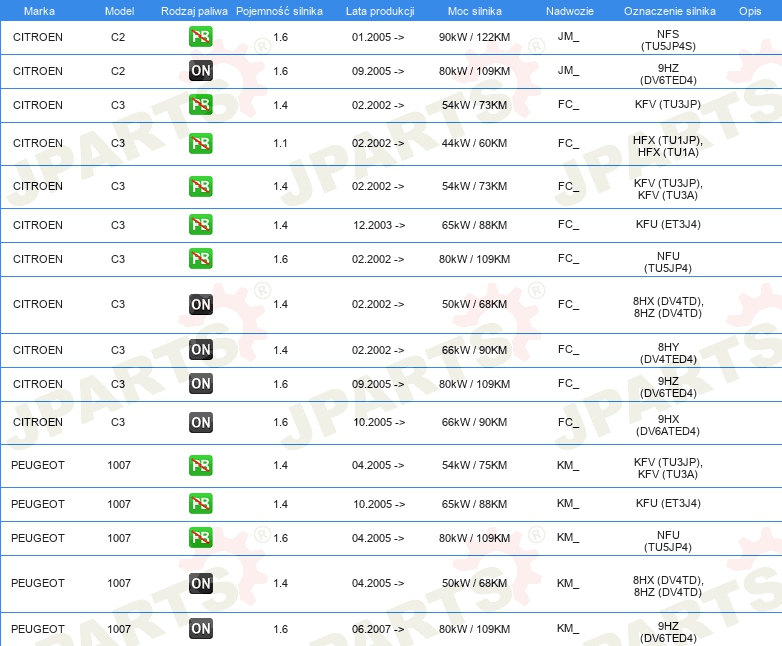Click the Pojemność silnika column header
Viewport: 782px width, 646px height.
279,11
